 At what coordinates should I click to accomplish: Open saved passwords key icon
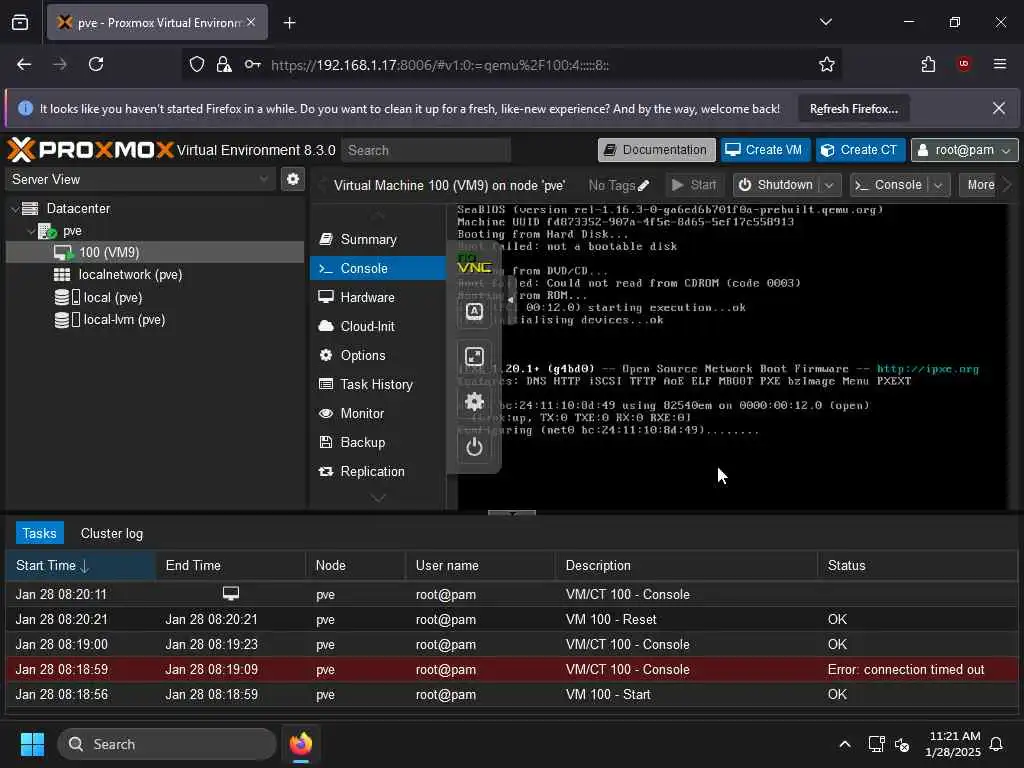pos(253,64)
